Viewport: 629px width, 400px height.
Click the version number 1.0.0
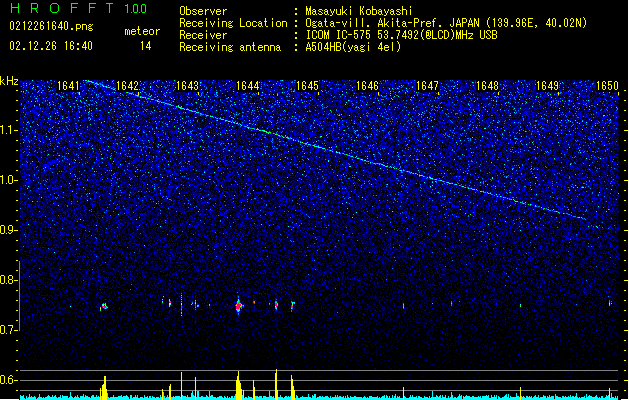[136, 9]
